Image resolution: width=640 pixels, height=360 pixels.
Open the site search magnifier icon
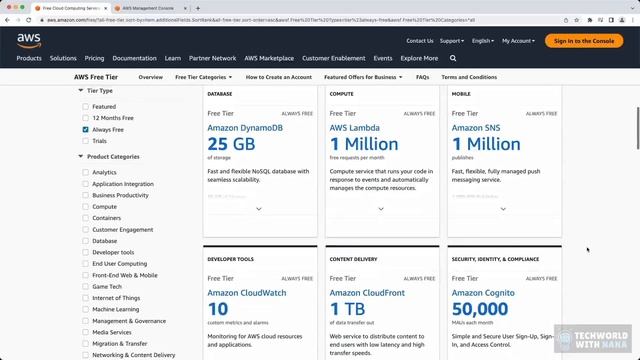tap(453, 58)
